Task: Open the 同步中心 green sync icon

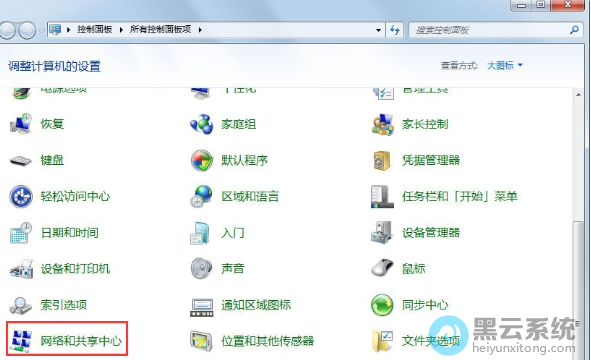Action: coord(382,305)
